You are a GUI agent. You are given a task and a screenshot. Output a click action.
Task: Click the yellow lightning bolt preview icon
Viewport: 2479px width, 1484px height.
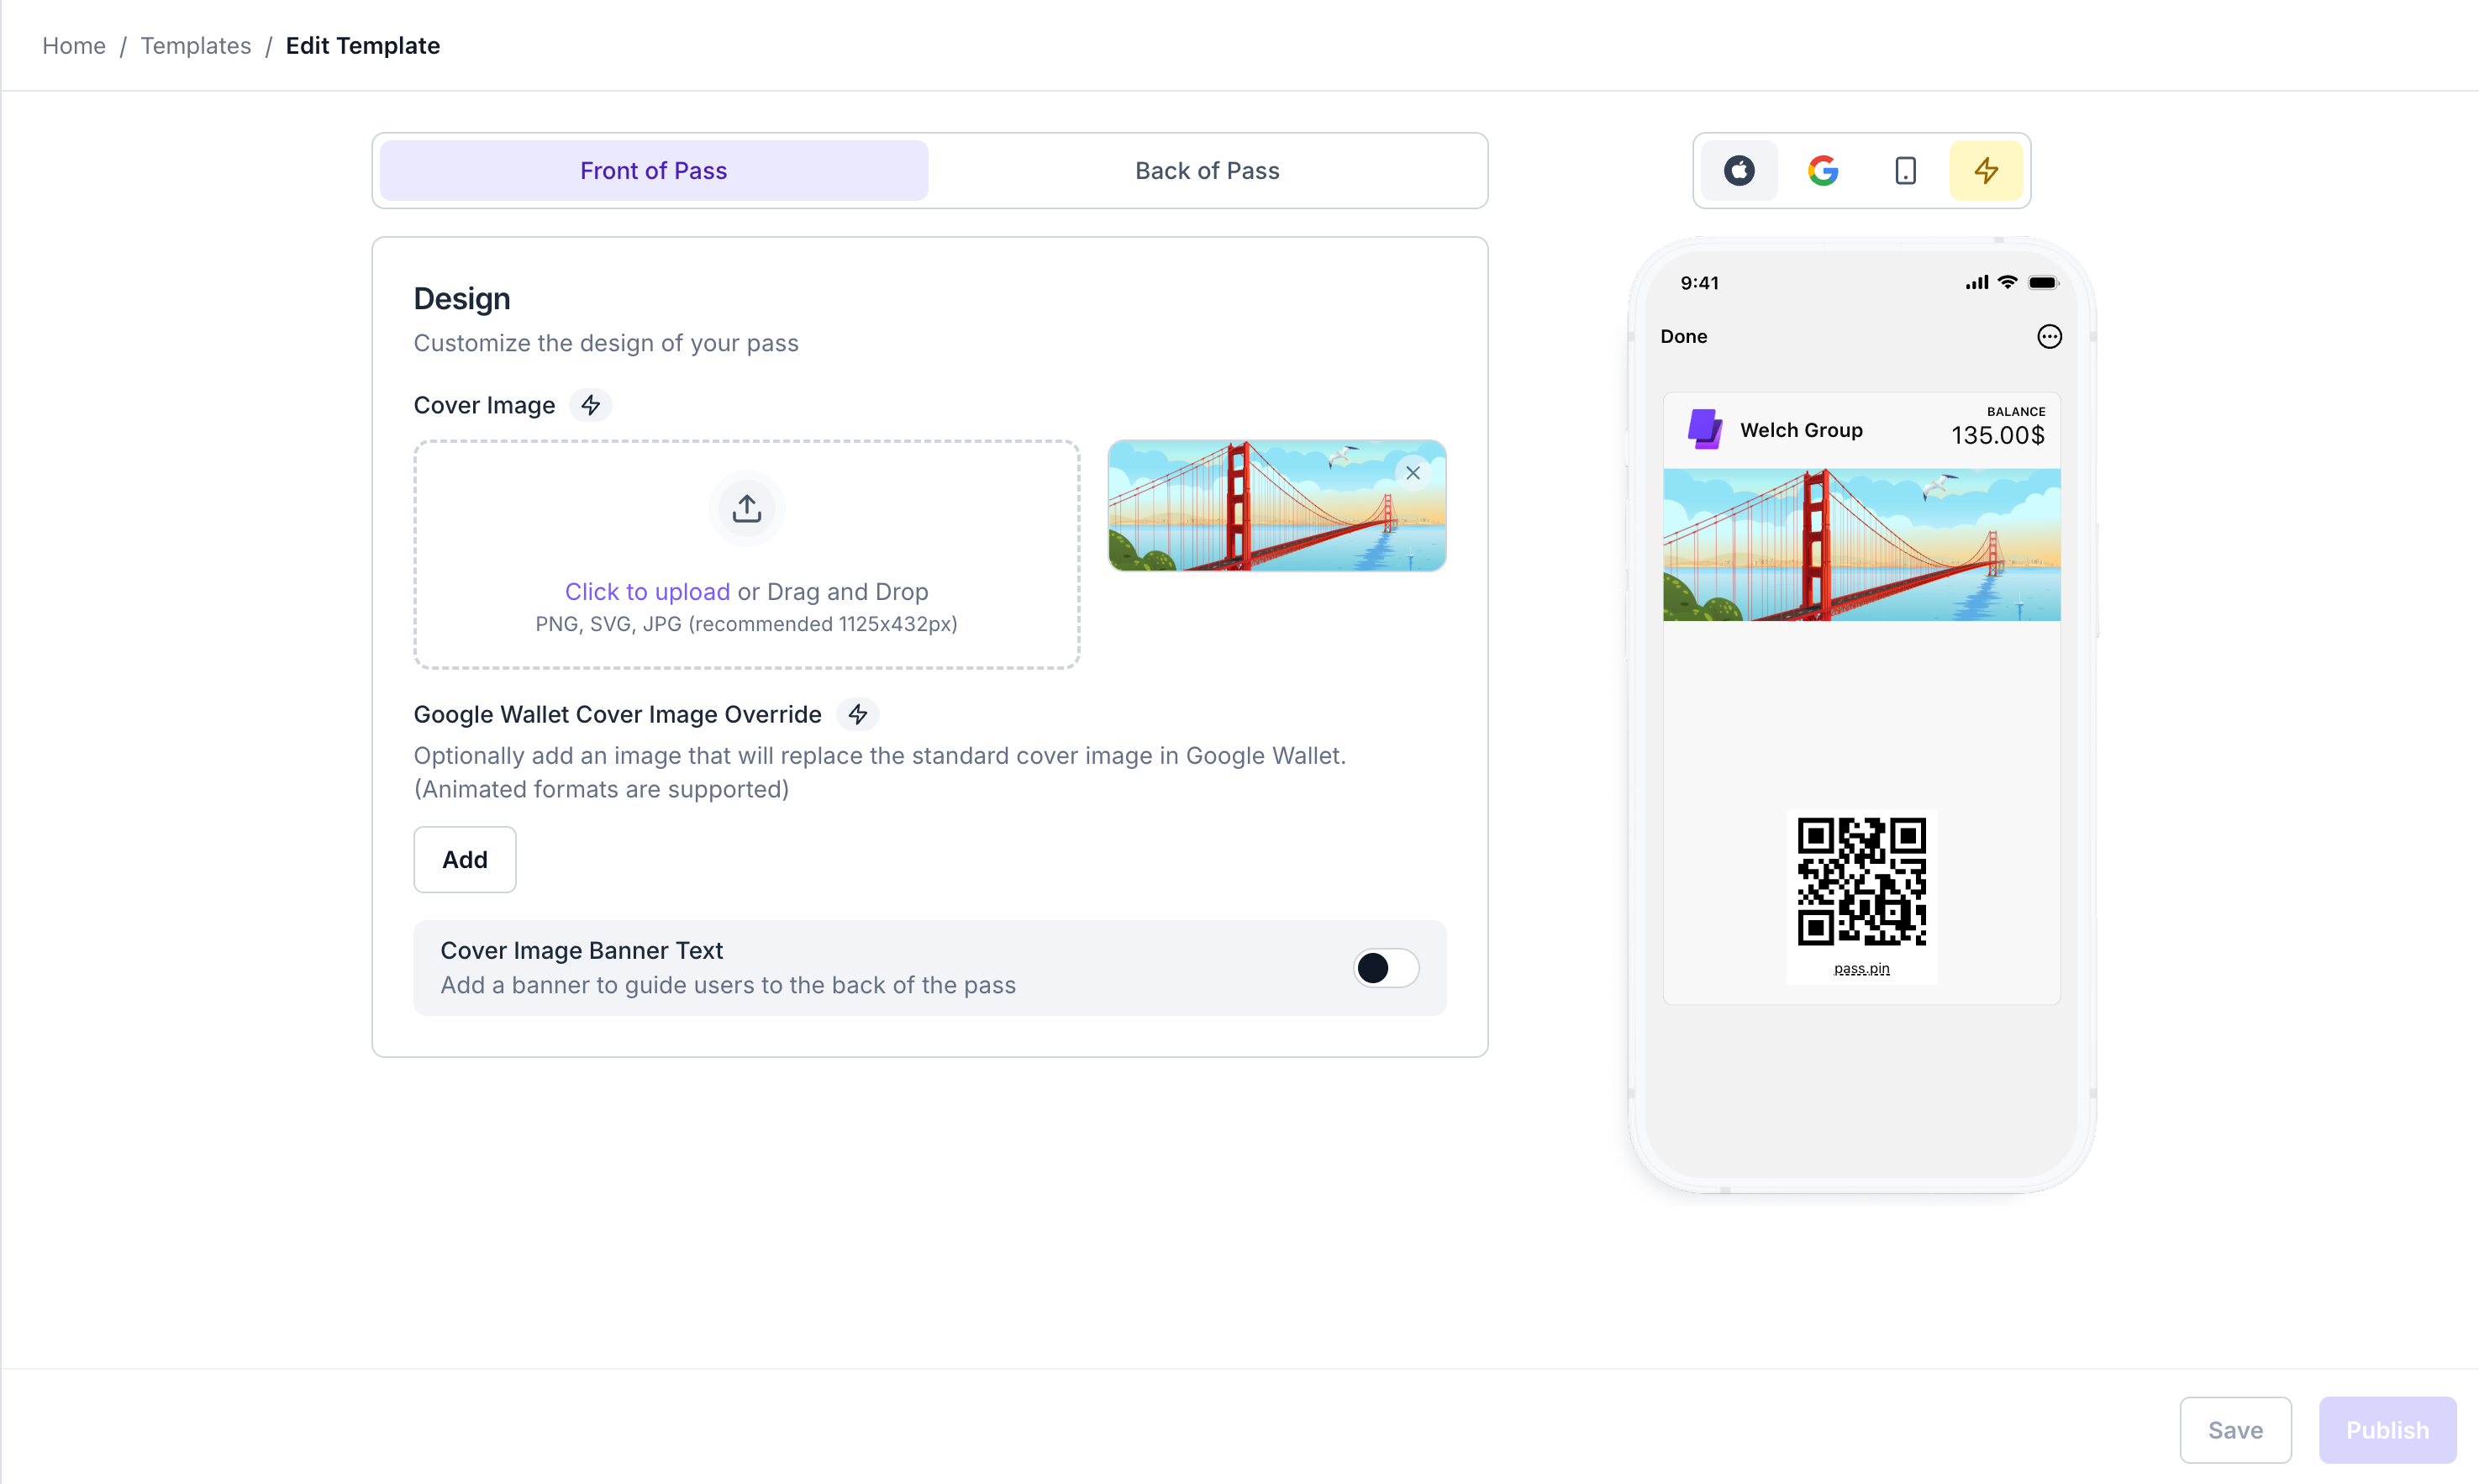[x=1986, y=171]
